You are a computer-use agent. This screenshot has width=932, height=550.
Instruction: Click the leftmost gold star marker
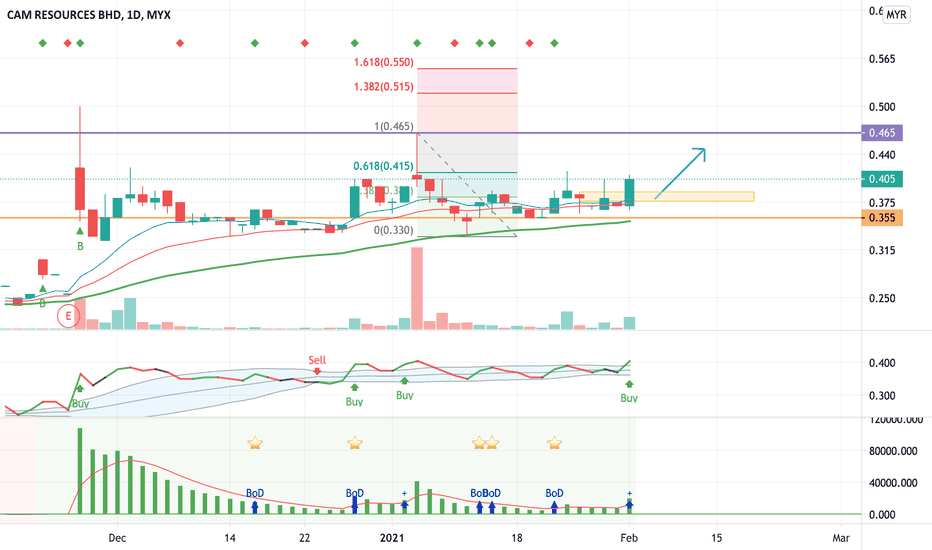click(254, 442)
